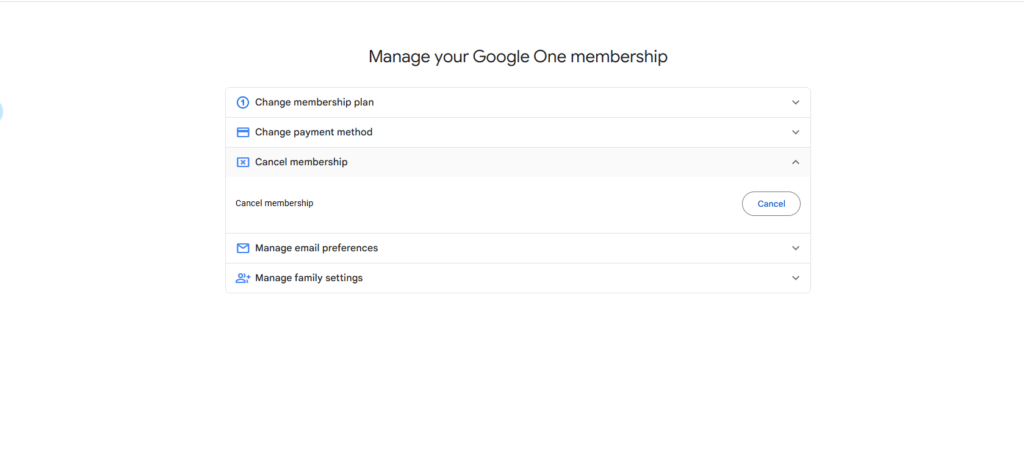Expand the Change membership plan chevron
This screenshot has width=1024, height=458.
(x=795, y=102)
